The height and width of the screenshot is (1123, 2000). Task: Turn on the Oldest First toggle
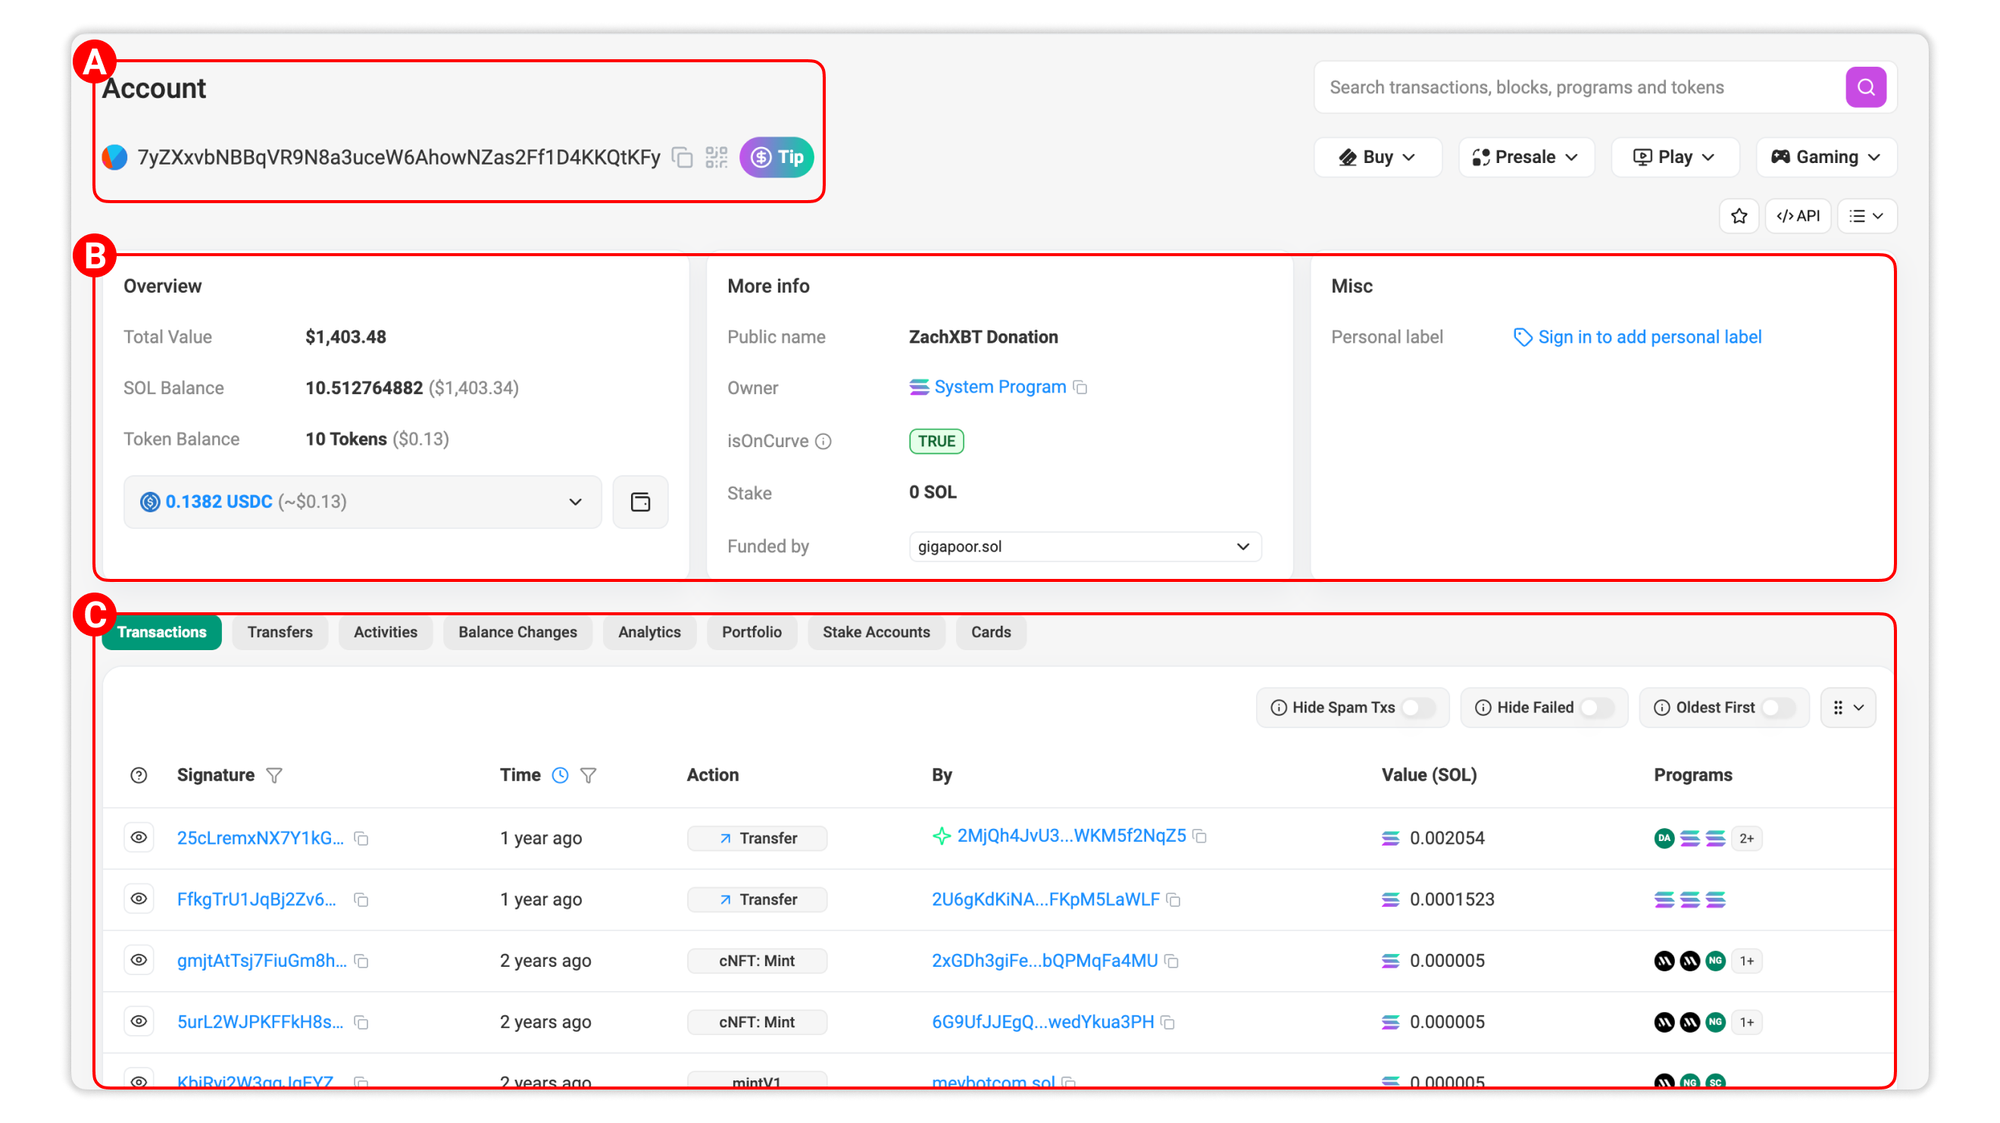[x=1777, y=708]
